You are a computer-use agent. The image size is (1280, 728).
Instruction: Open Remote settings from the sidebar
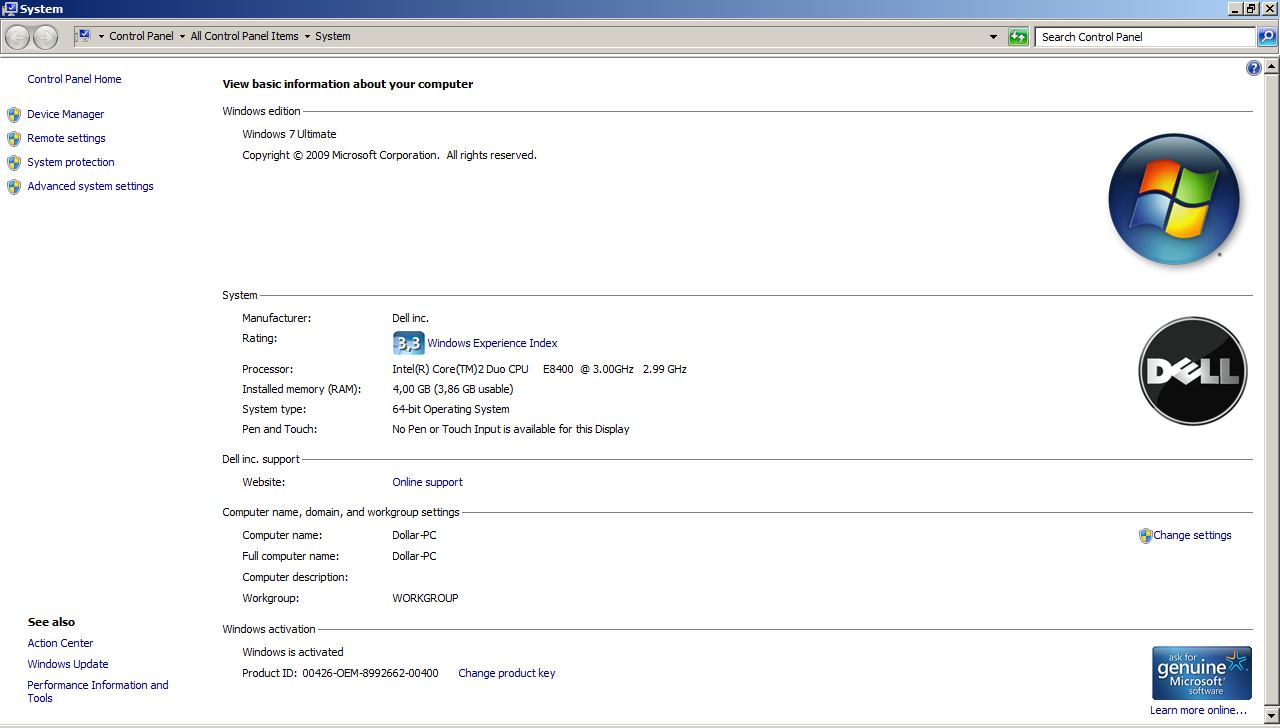click(66, 138)
